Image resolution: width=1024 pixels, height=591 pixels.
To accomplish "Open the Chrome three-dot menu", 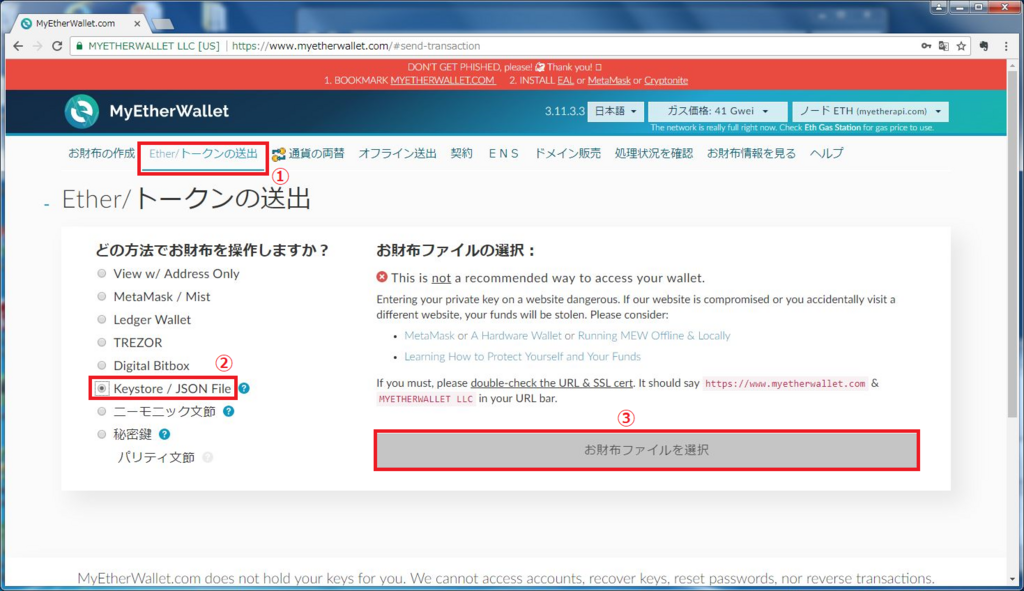I will coord(1006,46).
